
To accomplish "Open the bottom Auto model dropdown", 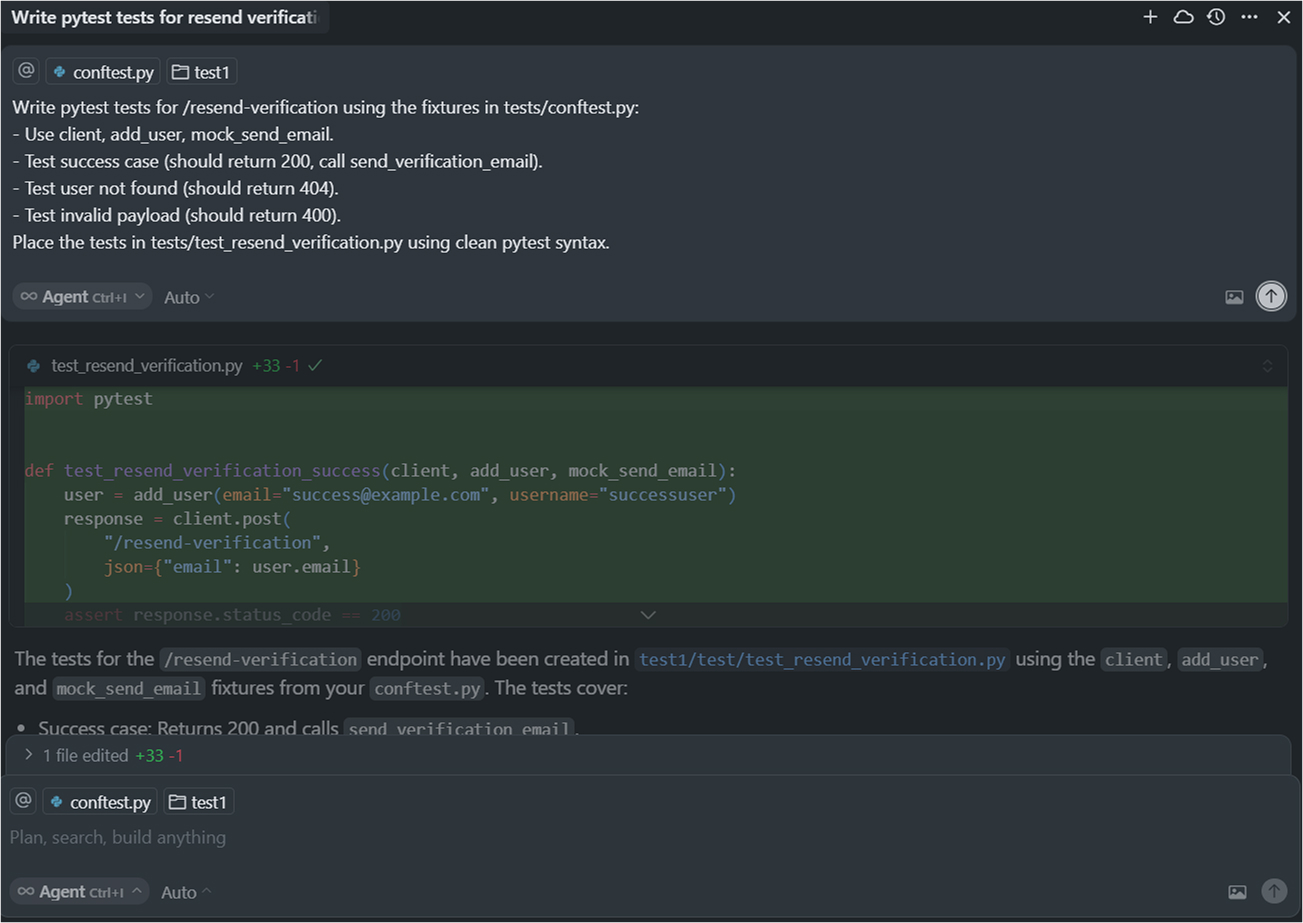I will (x=187, y=892).
